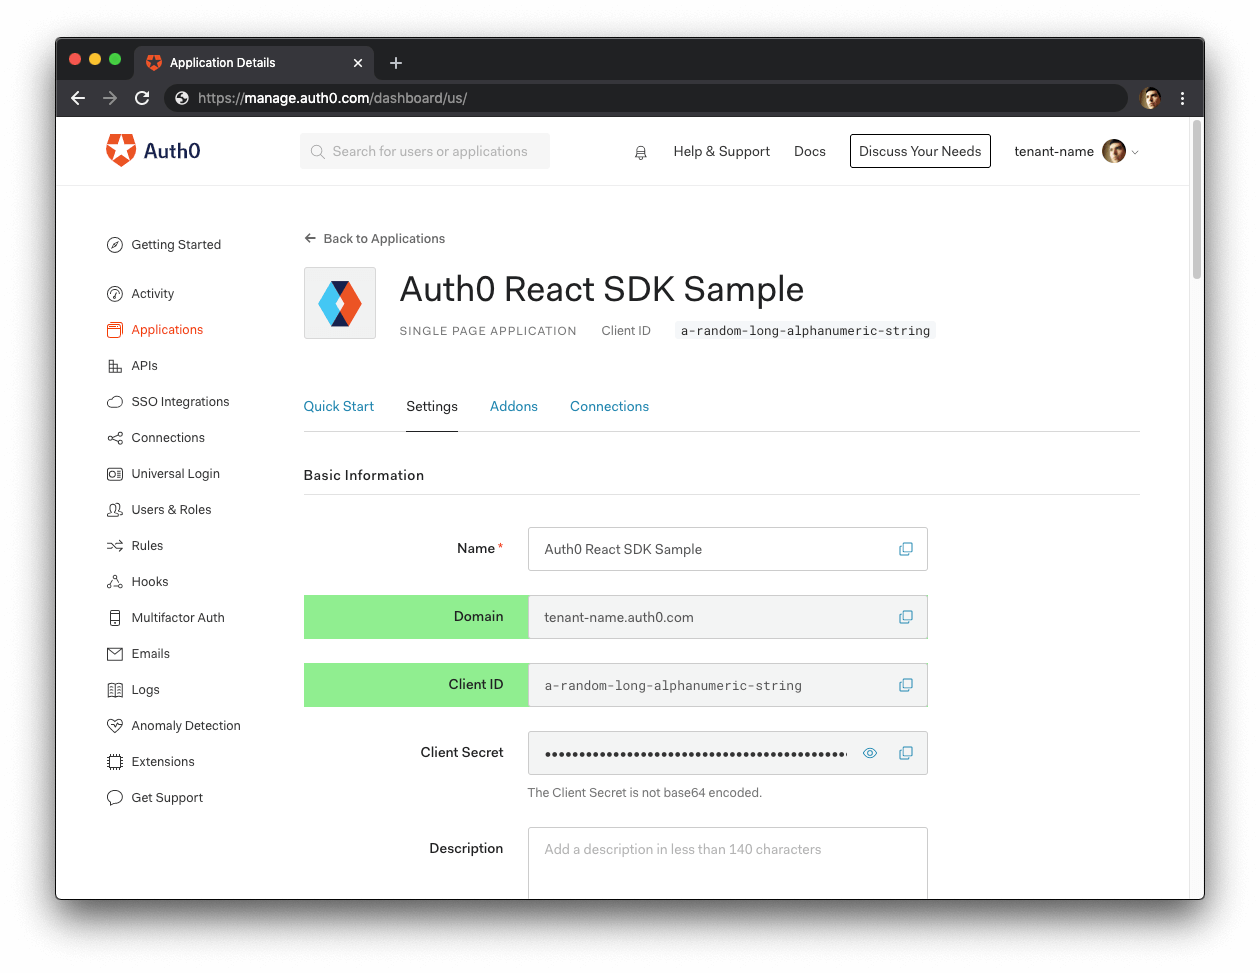Go Back to Applications
This screenshot has height=973, width=1260.
pos(375,238)
